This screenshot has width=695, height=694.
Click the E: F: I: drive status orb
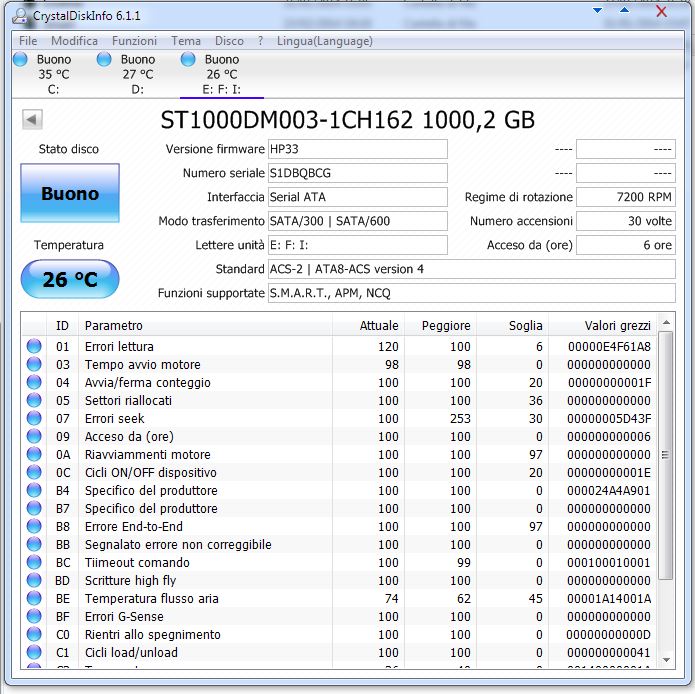click(188, 60)
